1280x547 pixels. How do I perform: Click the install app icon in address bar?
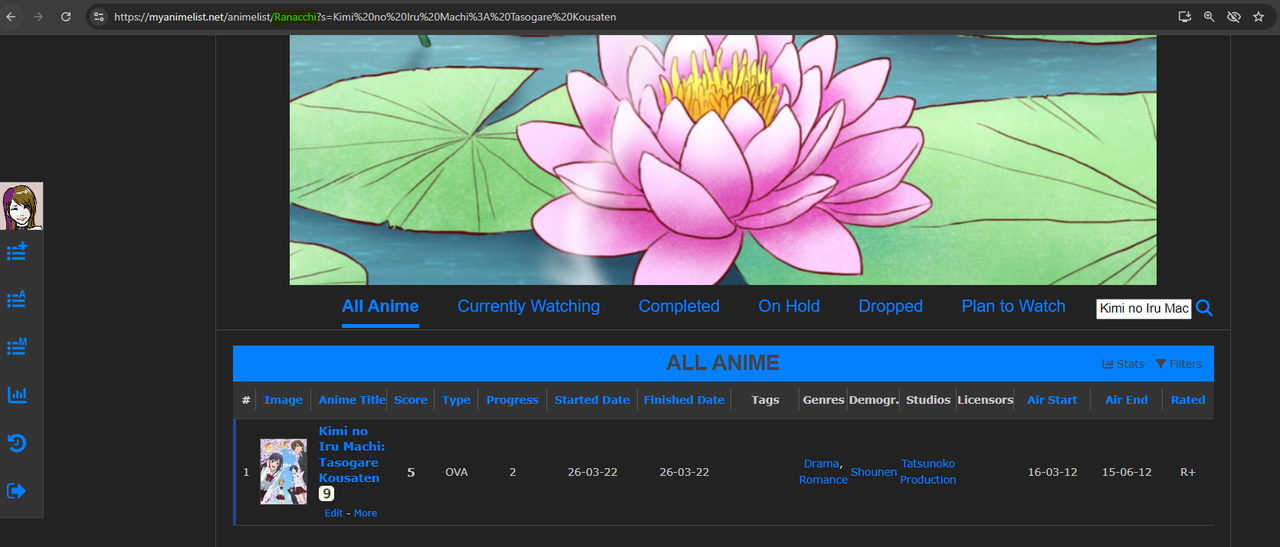click(1185, 17)
